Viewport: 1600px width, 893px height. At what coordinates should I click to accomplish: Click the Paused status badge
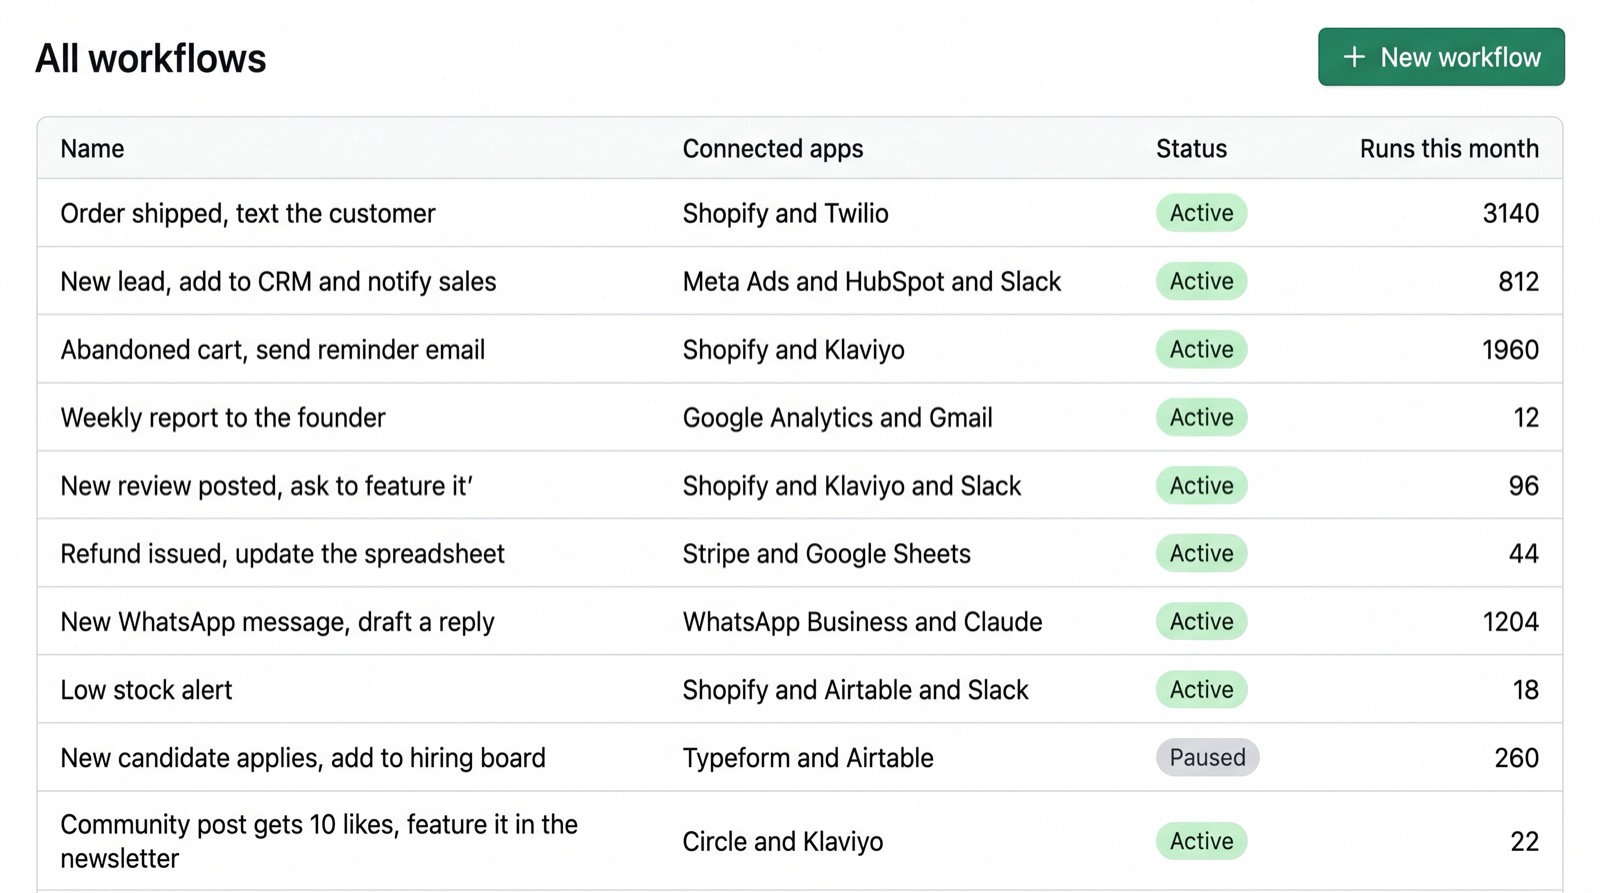[1207, 757]
